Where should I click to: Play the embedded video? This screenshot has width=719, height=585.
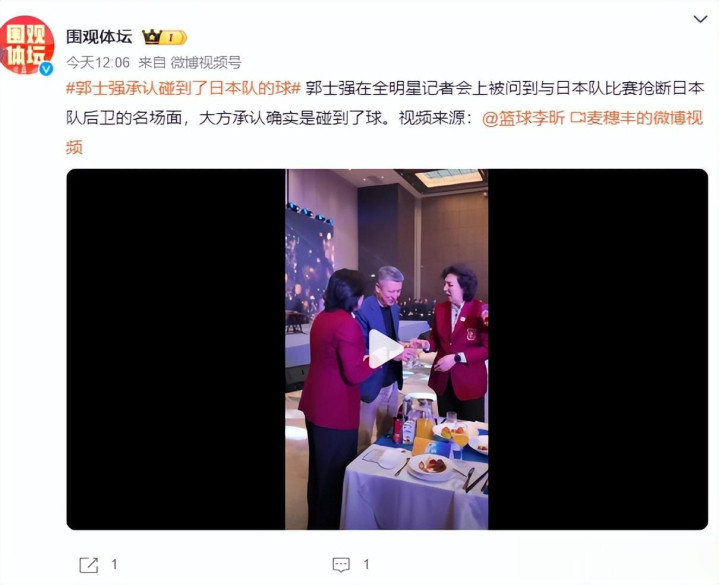[x=386, y=348]
